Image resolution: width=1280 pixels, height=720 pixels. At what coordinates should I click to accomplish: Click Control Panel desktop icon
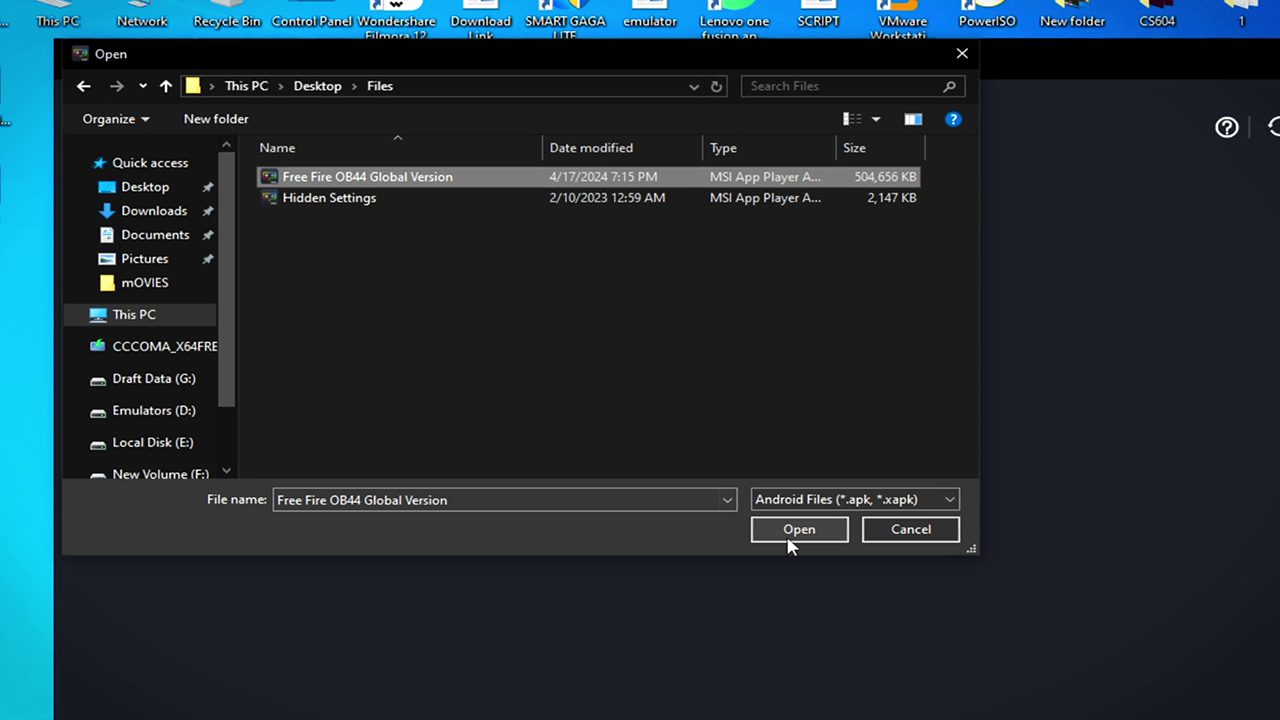tap(312, 14)
